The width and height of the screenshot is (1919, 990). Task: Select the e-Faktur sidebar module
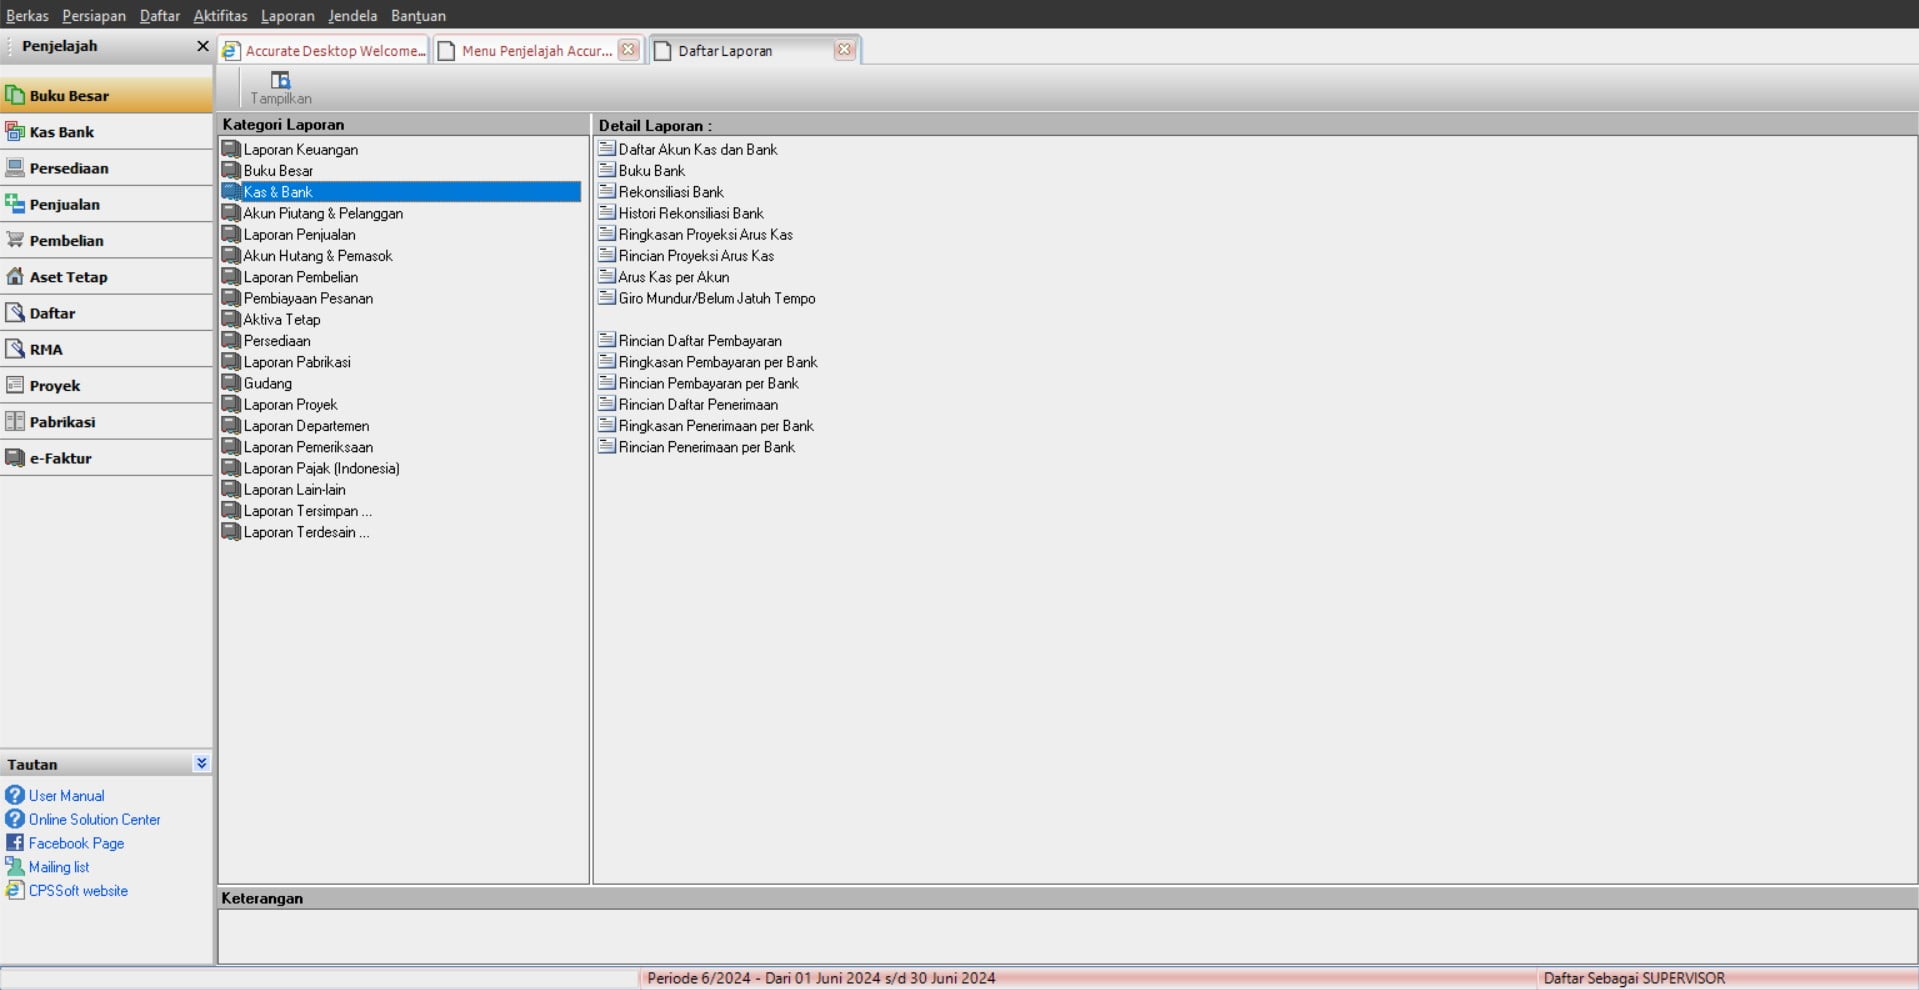pos(60,458)
